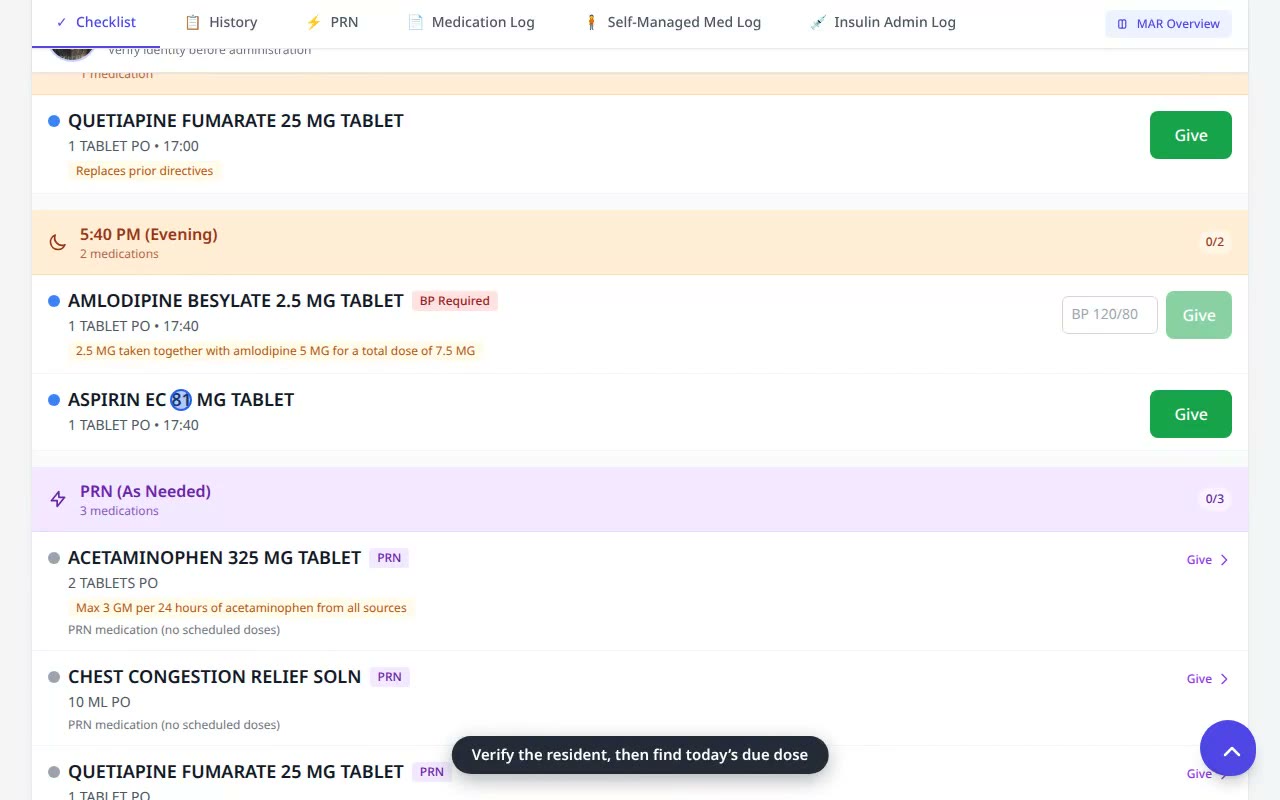Click the PRN badge beside Acetaminophen
Image resolution: width=1280 pixels, height=800 pixels.
[389, 558]
